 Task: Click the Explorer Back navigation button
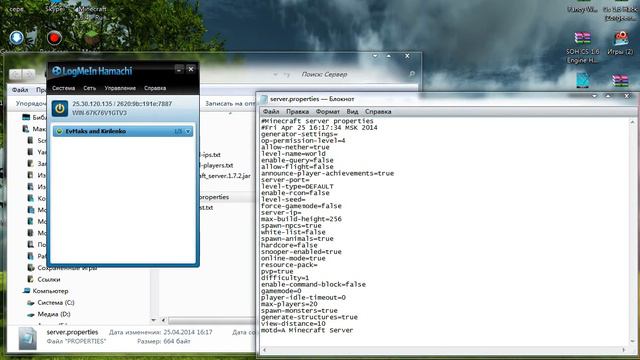click(x=16, y=74)
